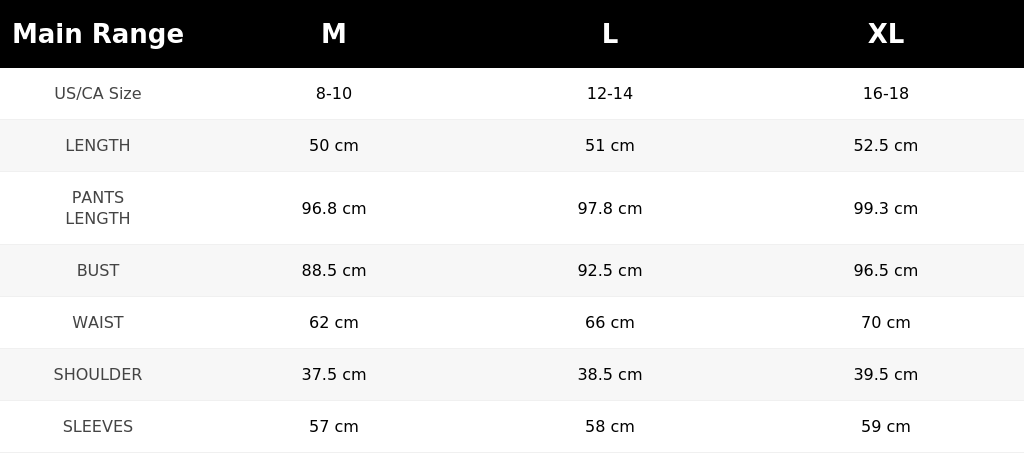
Task: Click the US/CA Size row label
Action: pos(98,93)
